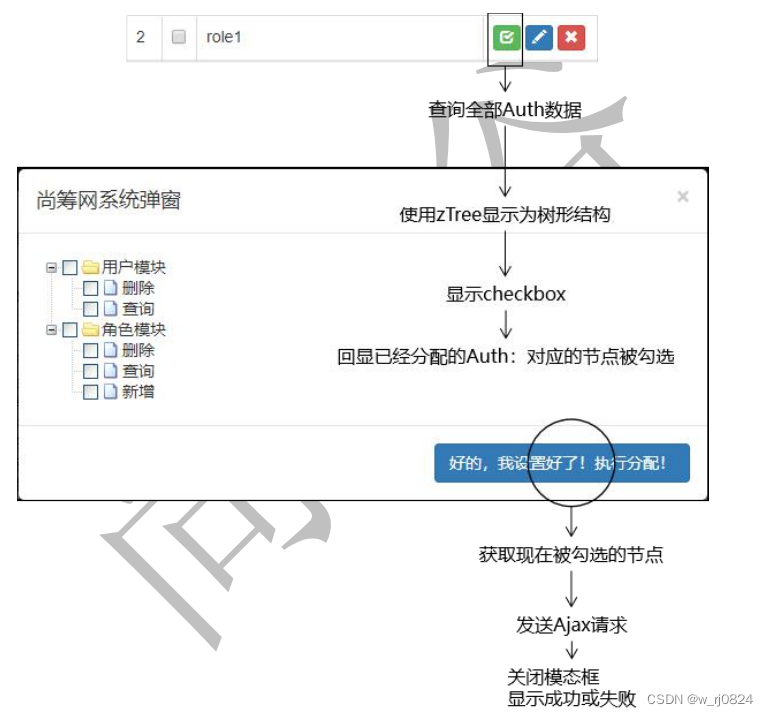Check the 角色模块 checkbox
The image size is (768, 716).
click(70, 330)
